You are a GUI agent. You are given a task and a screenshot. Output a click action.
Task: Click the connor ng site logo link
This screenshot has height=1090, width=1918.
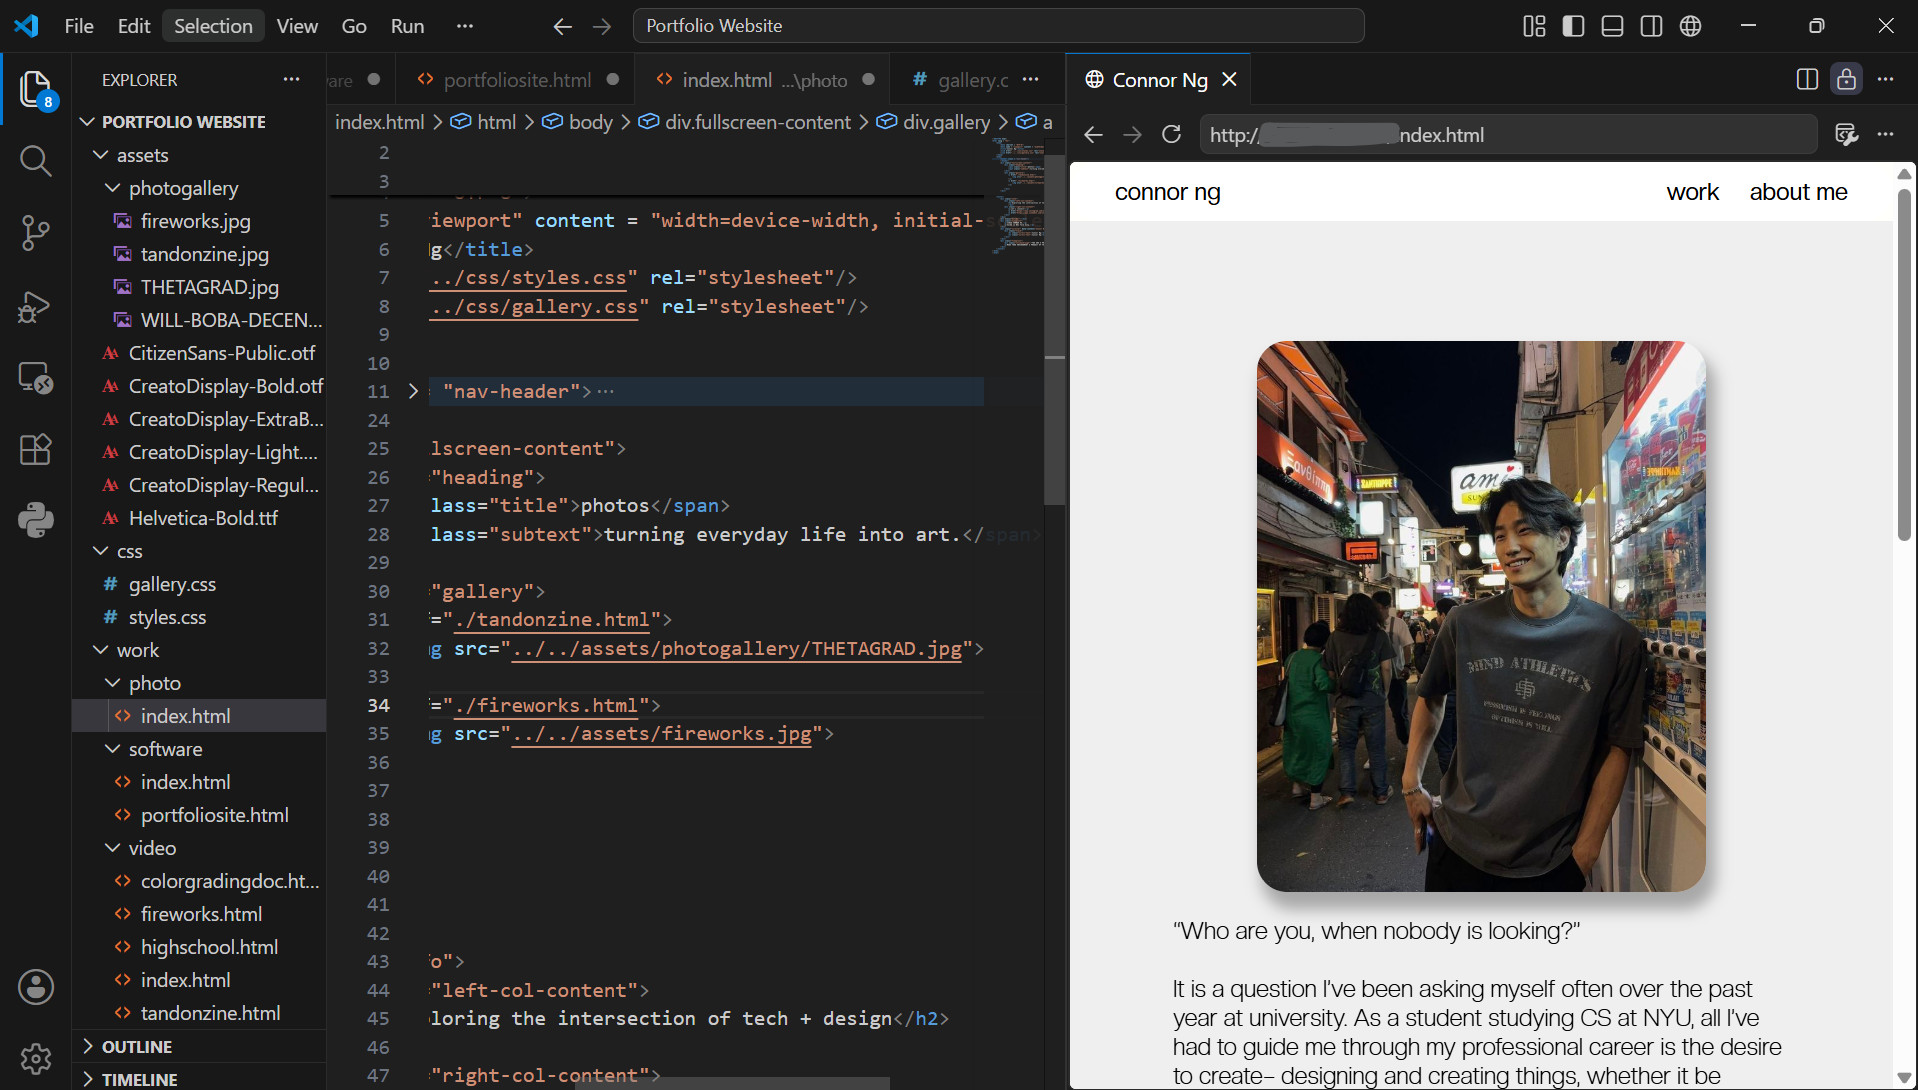click(1167, 192)
